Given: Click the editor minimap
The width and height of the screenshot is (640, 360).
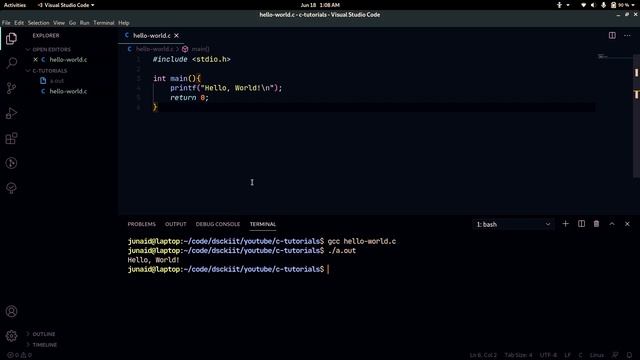Looking at the screenshot, I should click(x=613, y=57).
